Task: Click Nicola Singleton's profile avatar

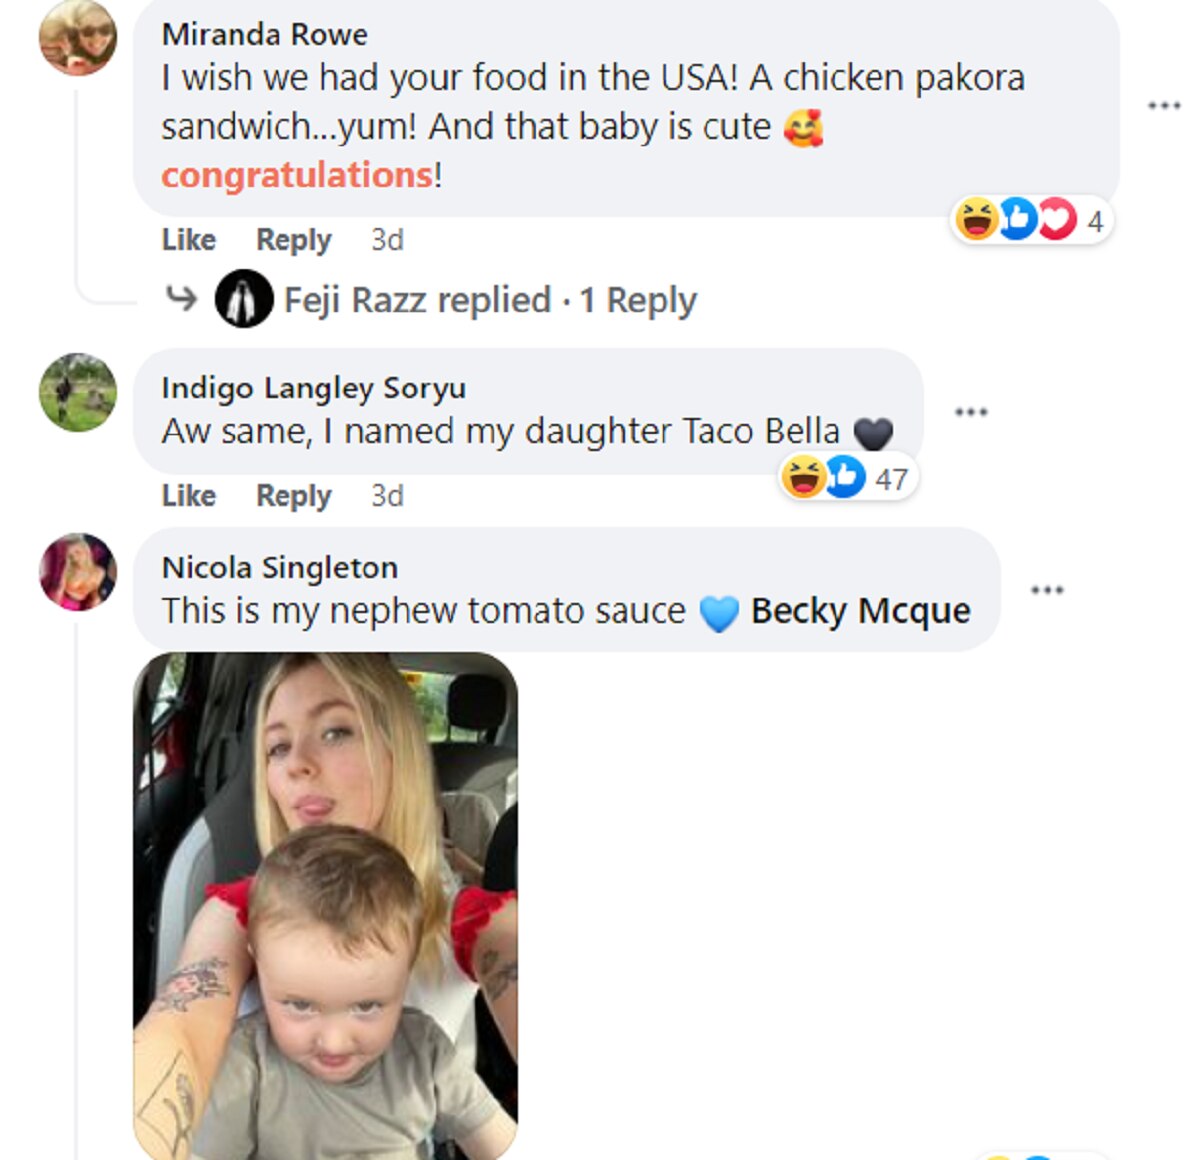Action: click(77, 571)
